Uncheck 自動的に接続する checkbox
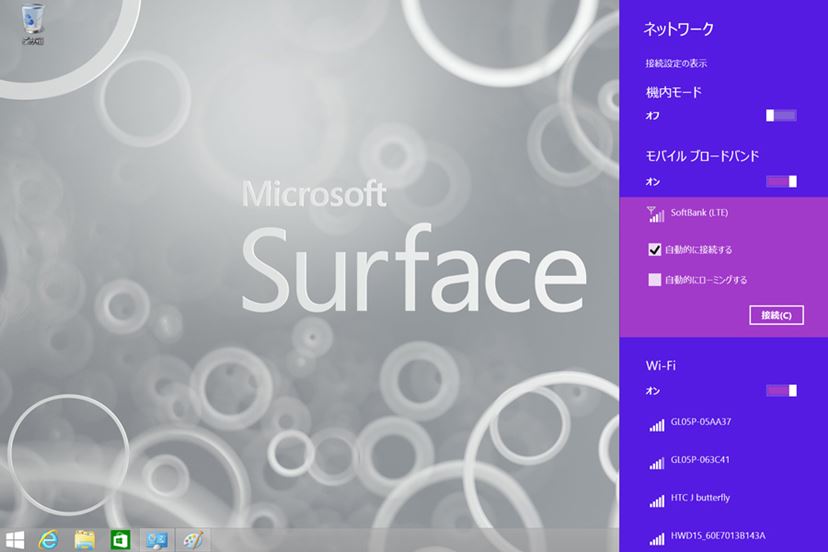The height and width of the screenshot is (552, 828). [x=654, y=250]
